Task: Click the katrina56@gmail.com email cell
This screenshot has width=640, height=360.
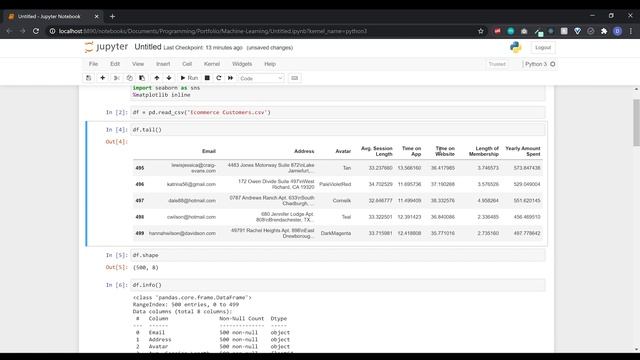Action: click(x=191, y=184)
